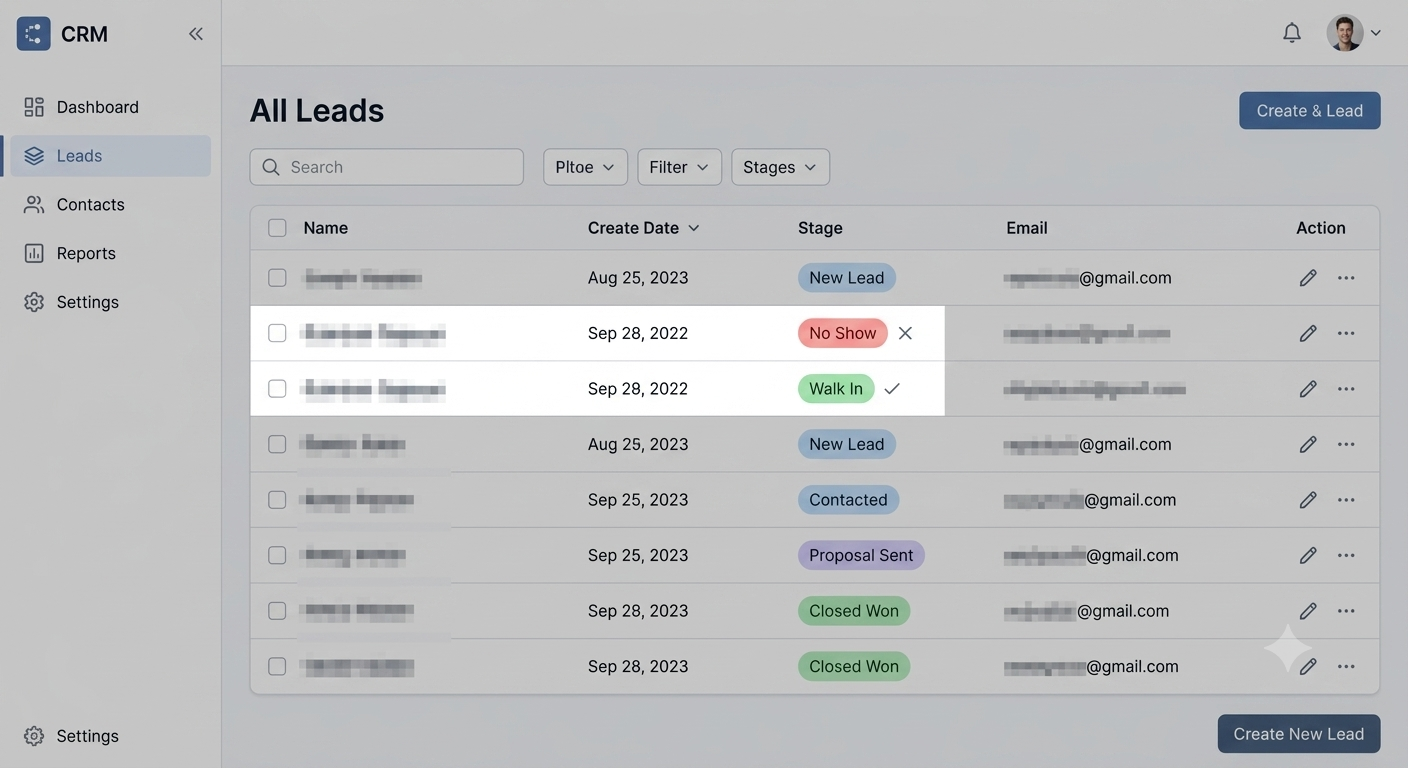This screenshot has width=1408, height=768.
Task: Edit the Contacted lead with the pencil
Action: (x=1308, y=500)
